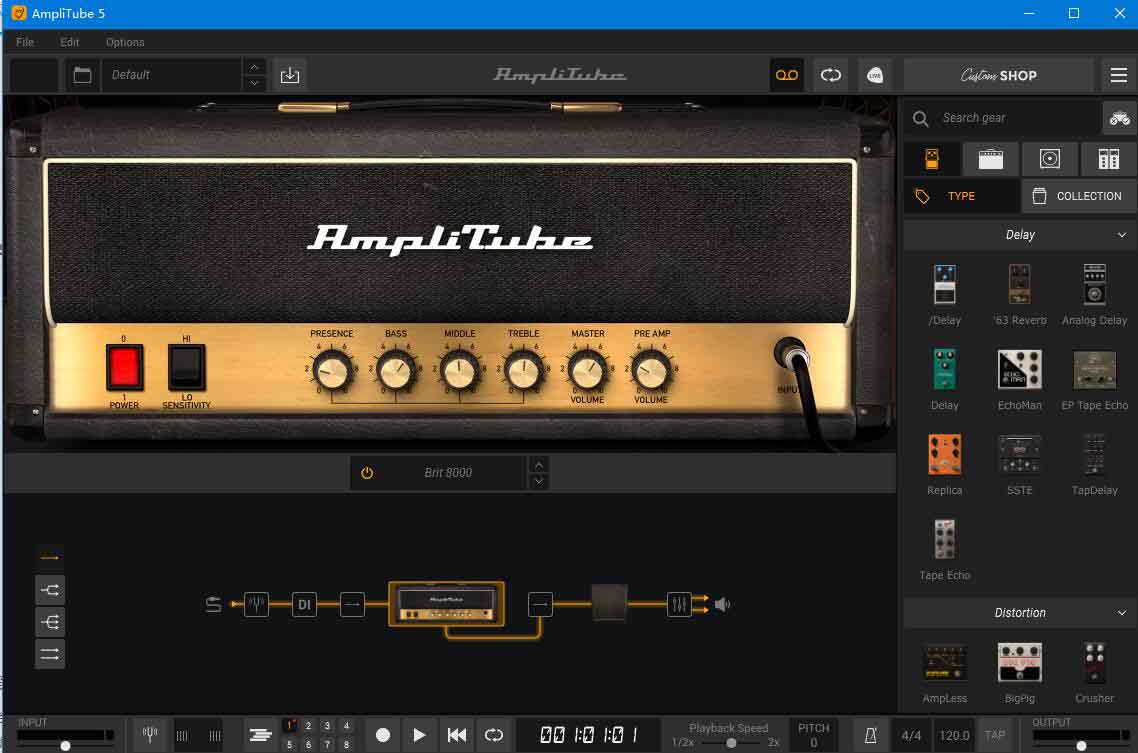Open the looper icon in top toolbar
Image resolution: width=1138 pixels, height=753 pixels.
(x=830, y=75)
